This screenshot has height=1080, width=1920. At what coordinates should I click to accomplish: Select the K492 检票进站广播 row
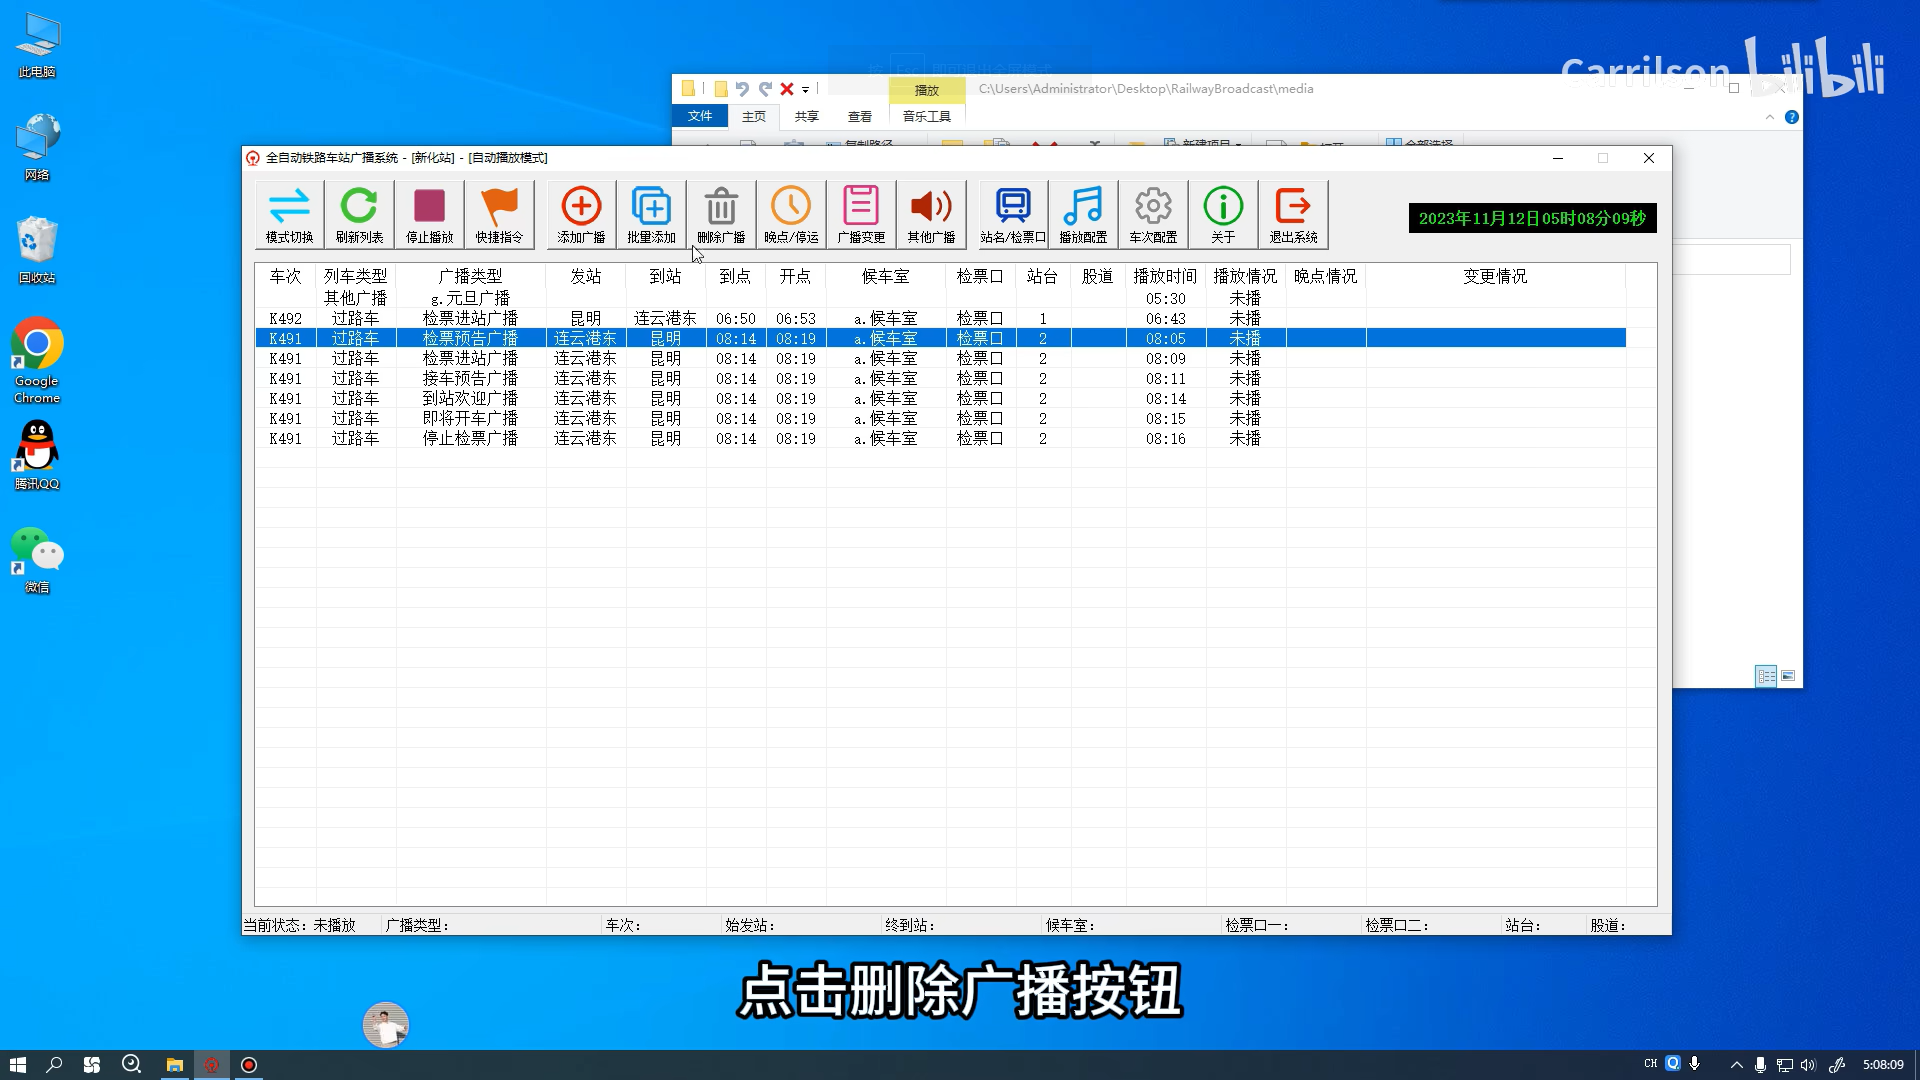click(470, 319)
